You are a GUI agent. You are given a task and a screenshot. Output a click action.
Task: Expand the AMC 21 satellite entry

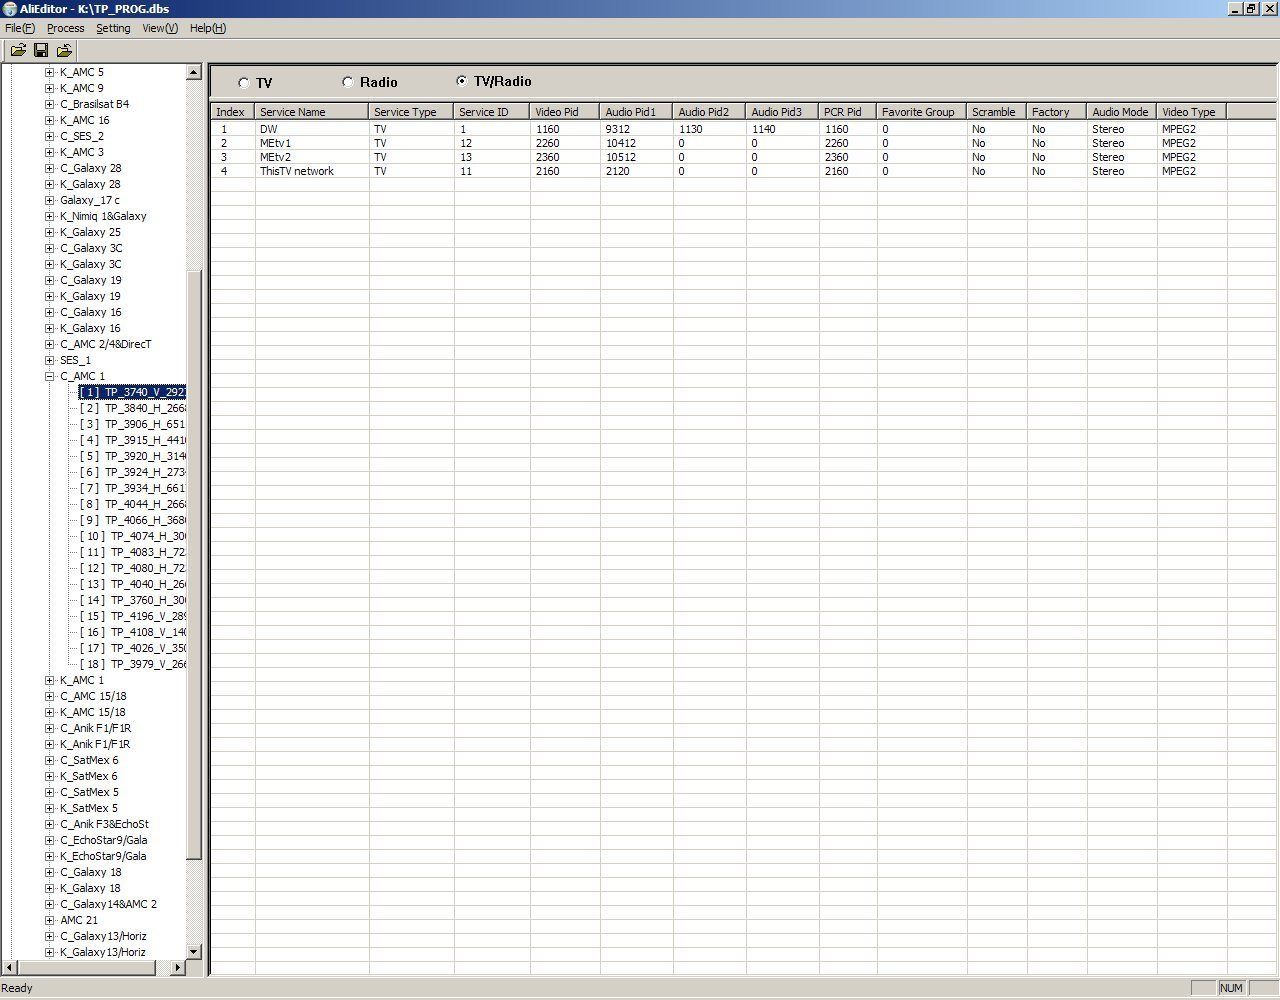pos(49,920)
